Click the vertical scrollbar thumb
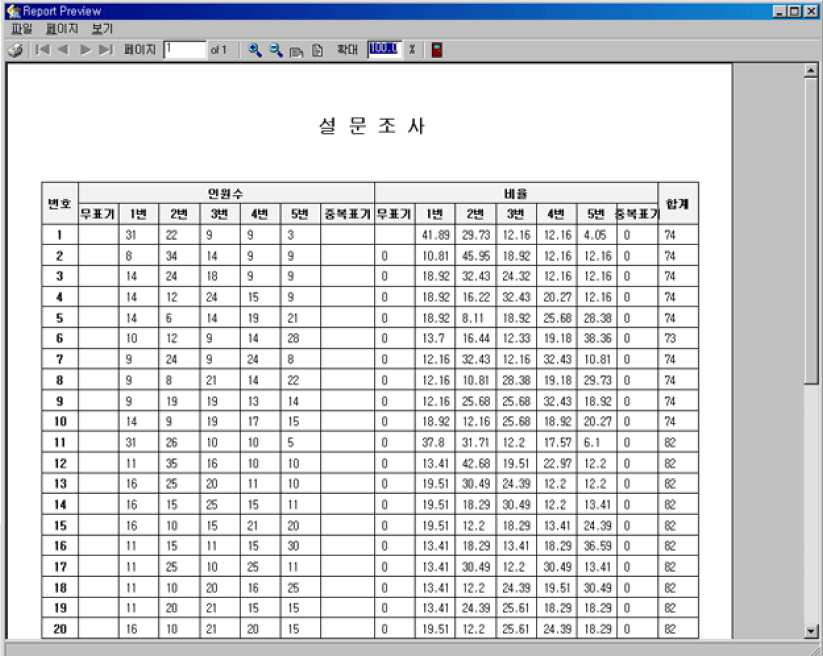This screenshot has height=656, width=823. pos(811,231)
